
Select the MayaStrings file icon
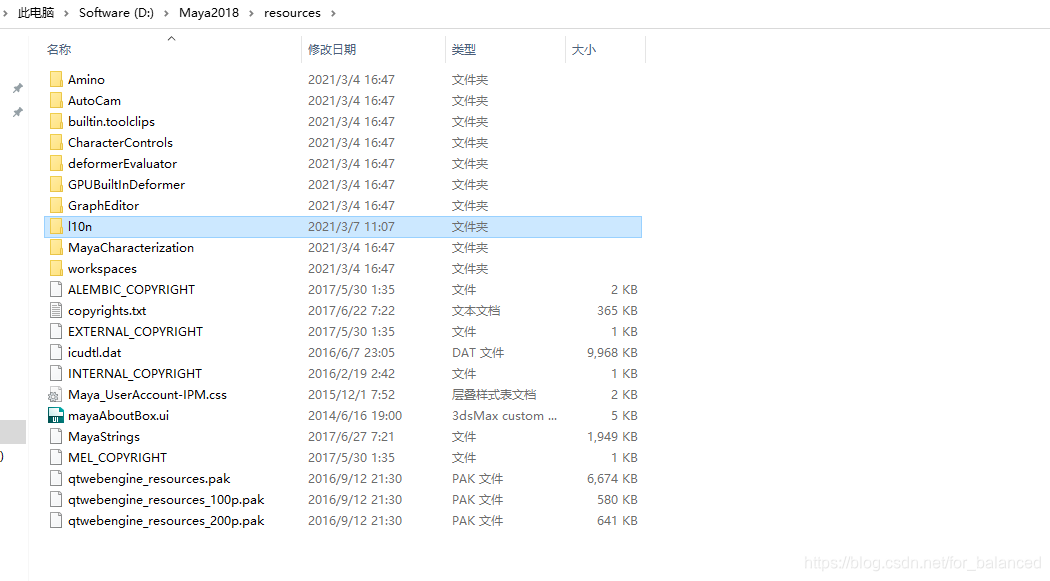click(x=56, y=436)
